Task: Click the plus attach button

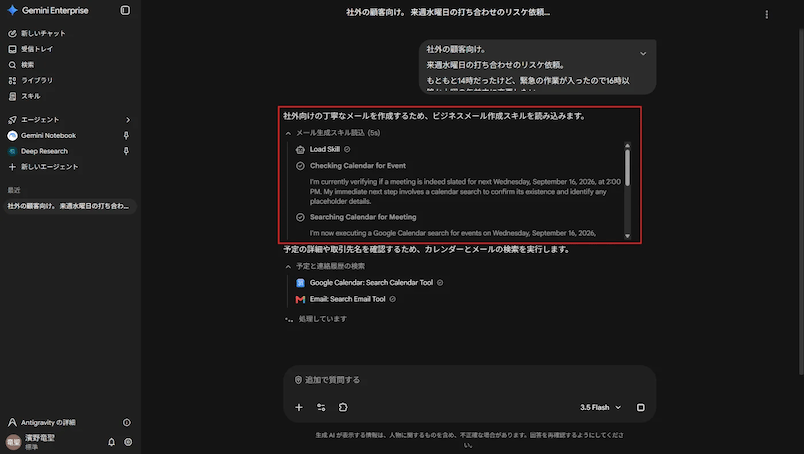Action: click(299, 407)
